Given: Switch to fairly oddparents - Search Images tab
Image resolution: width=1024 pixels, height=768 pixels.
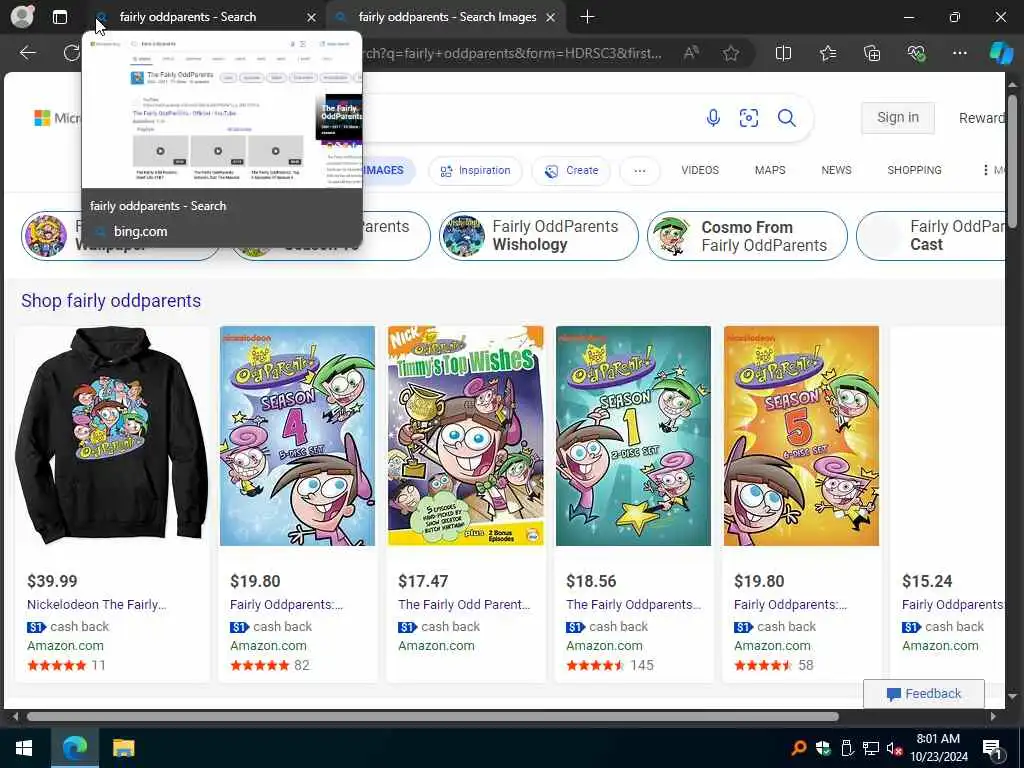Looking at the screenshot, I should coord(447,17).
